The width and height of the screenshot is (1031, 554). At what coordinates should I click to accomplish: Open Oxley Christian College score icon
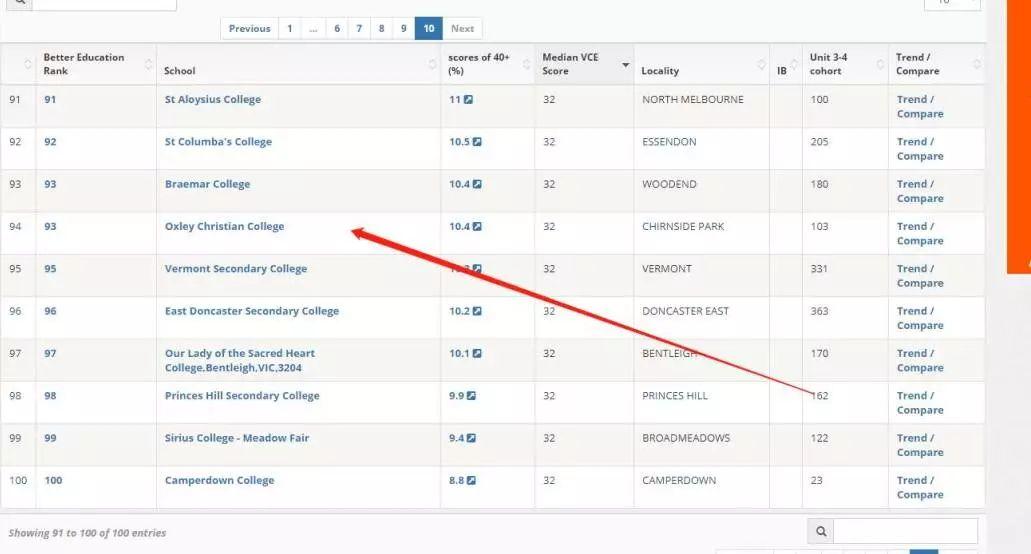point(477,227)
